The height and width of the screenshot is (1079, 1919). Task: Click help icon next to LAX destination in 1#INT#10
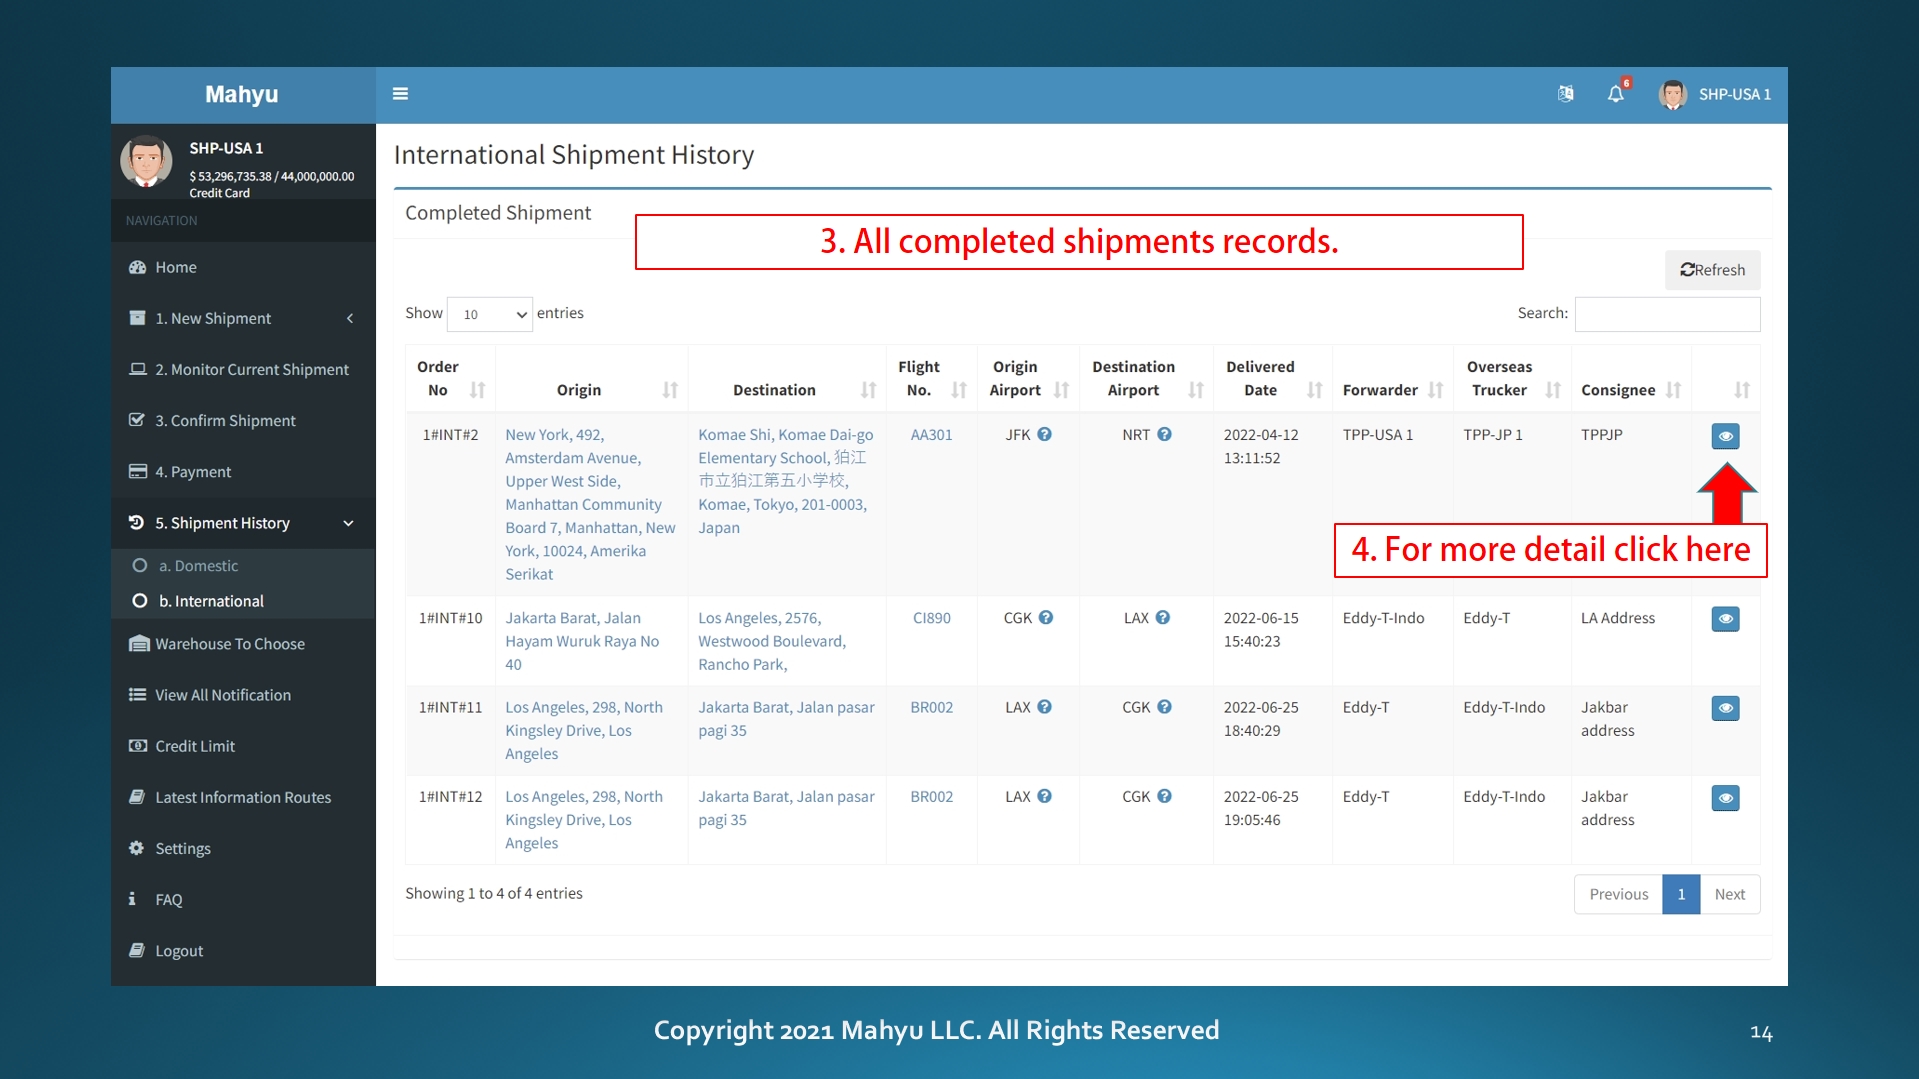click(x=1162, y=618)
